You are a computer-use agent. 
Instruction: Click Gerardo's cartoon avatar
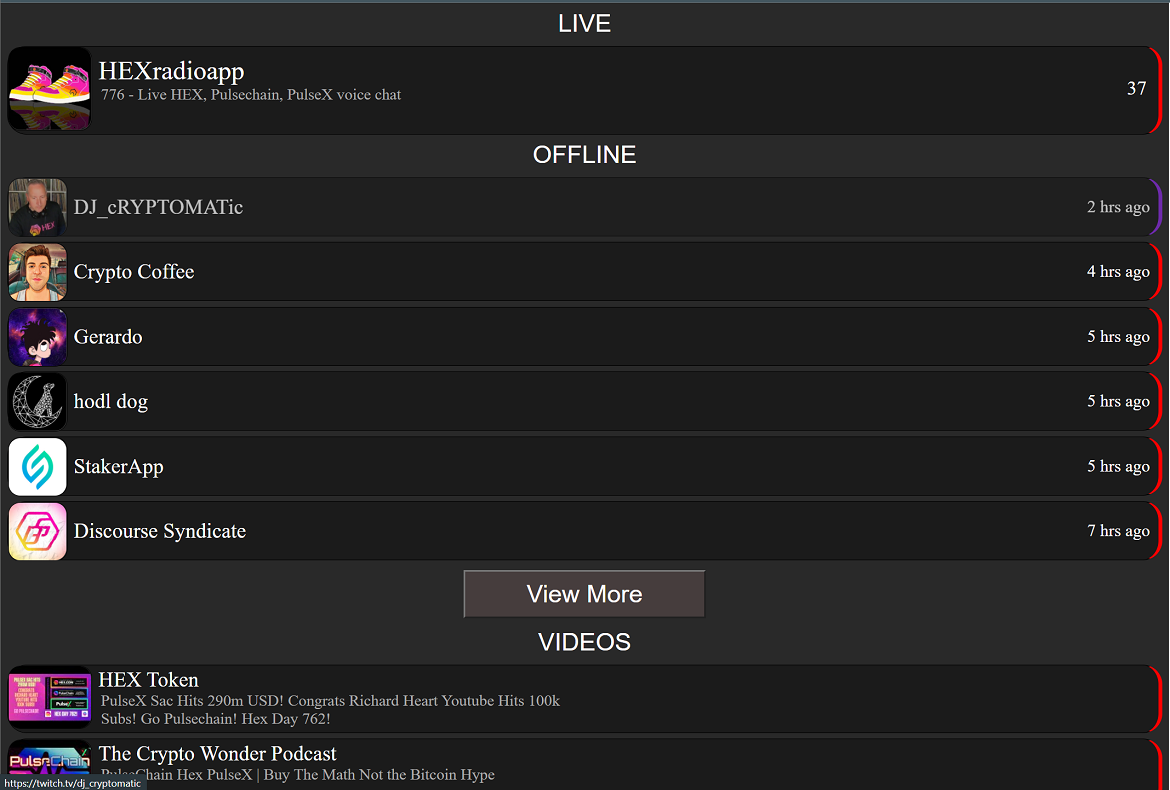(37, 337)
